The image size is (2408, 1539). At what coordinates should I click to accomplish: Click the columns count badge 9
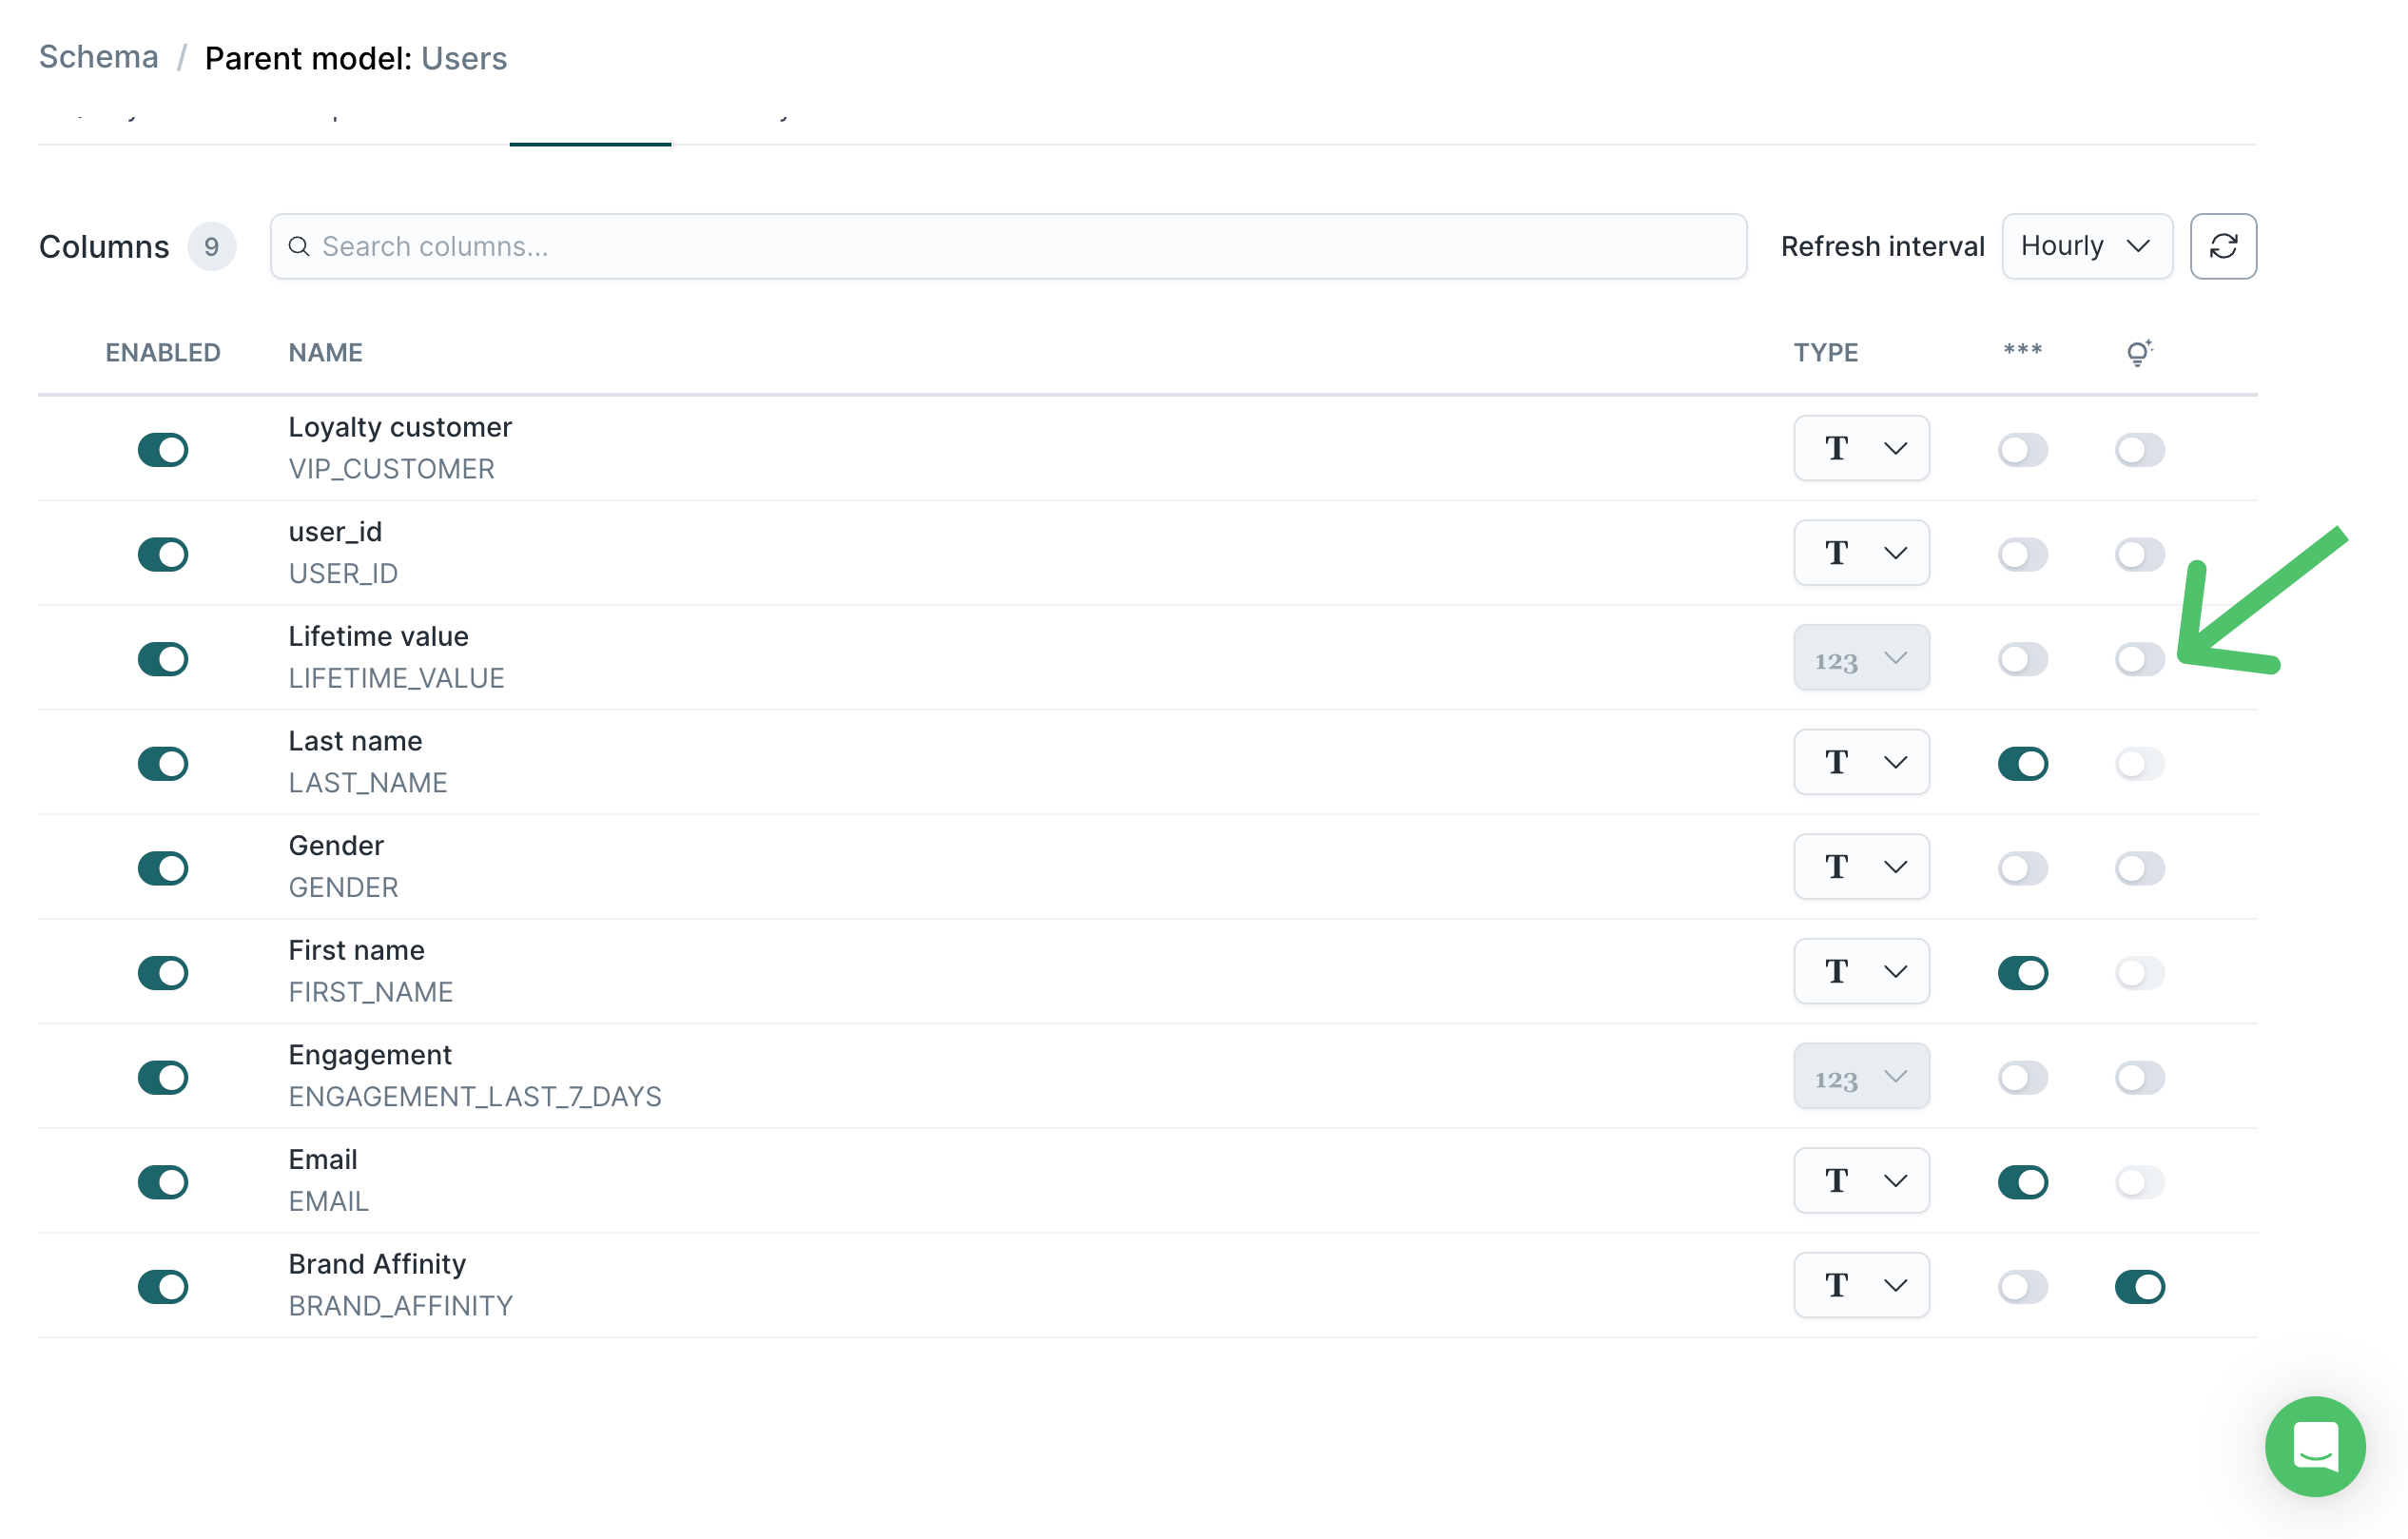click(211, 246)
